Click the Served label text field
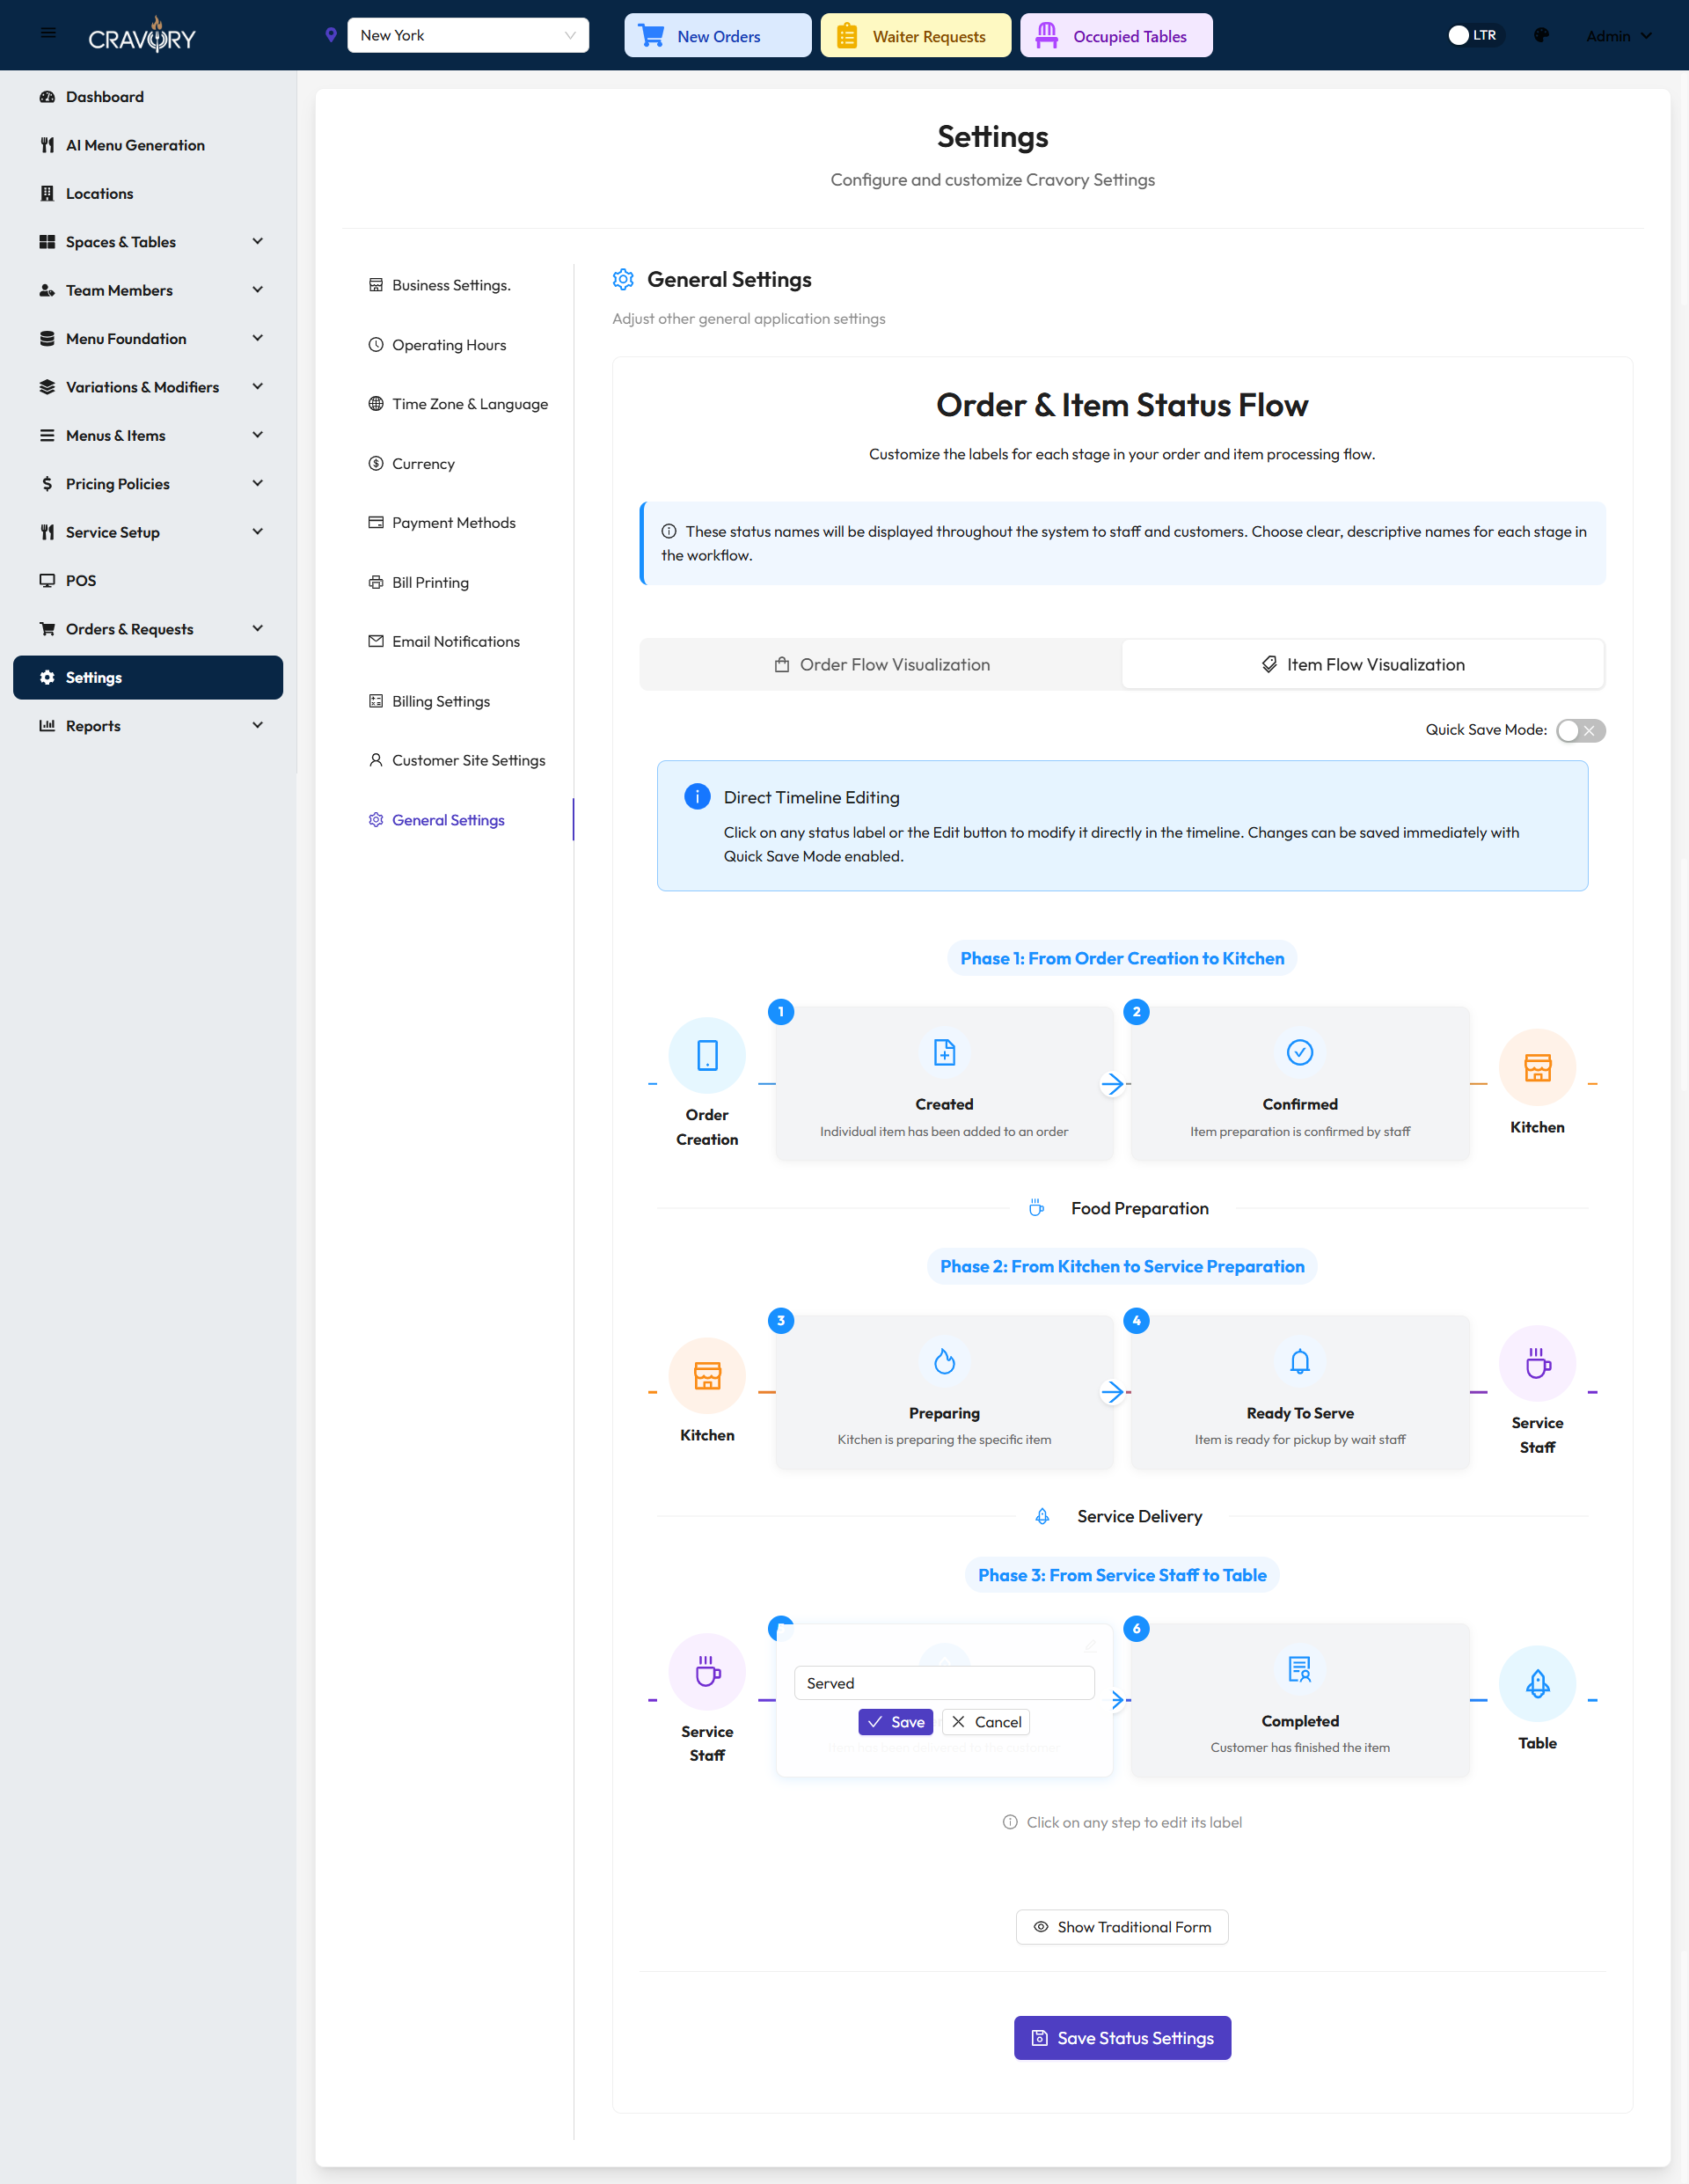1689x2184 pixels. [x=944, y=1683]
